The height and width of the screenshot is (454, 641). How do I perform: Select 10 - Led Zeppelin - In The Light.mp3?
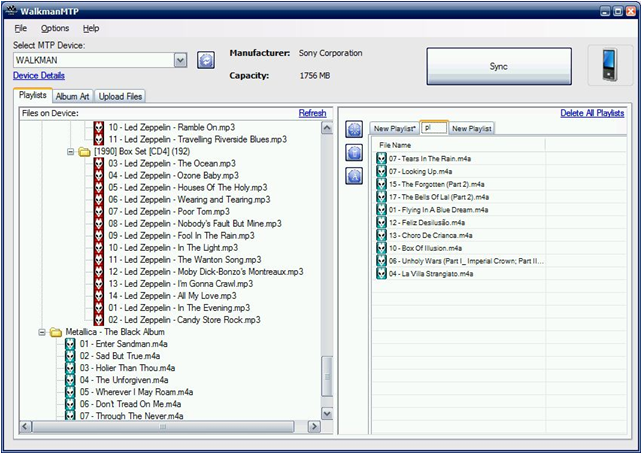point(173,248)
